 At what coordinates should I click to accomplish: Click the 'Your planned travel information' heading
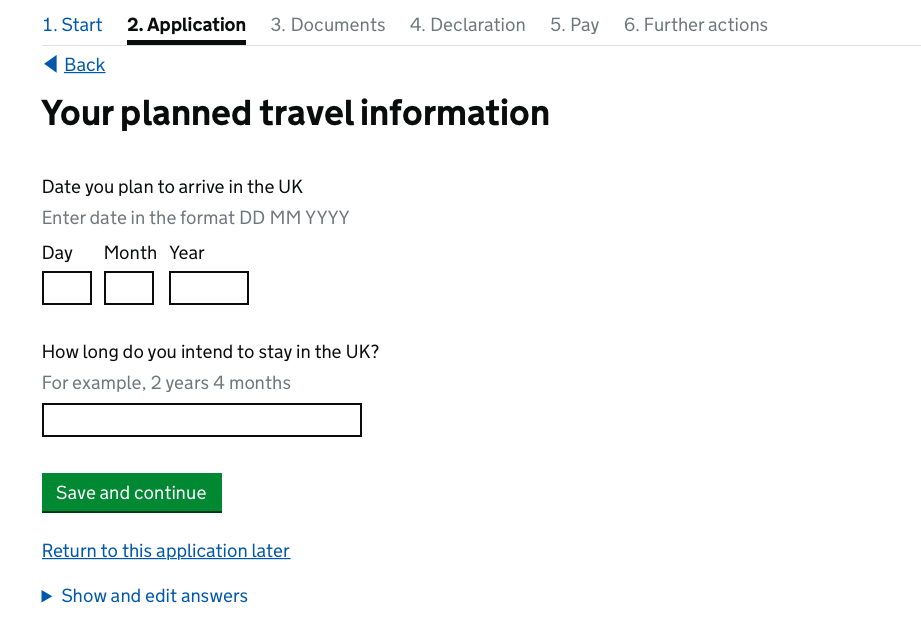pyautogui.click(x=295, y=113)
